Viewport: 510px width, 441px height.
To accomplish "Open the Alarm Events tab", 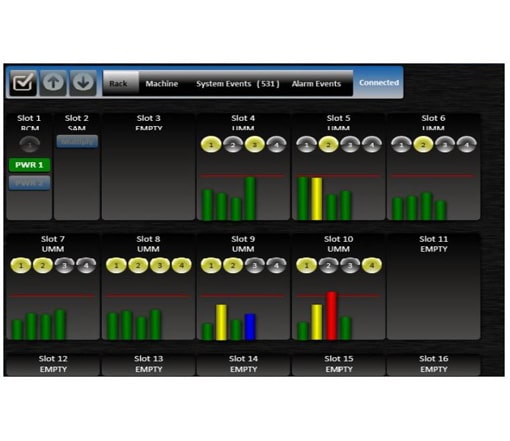I will [x=316, y=84].
